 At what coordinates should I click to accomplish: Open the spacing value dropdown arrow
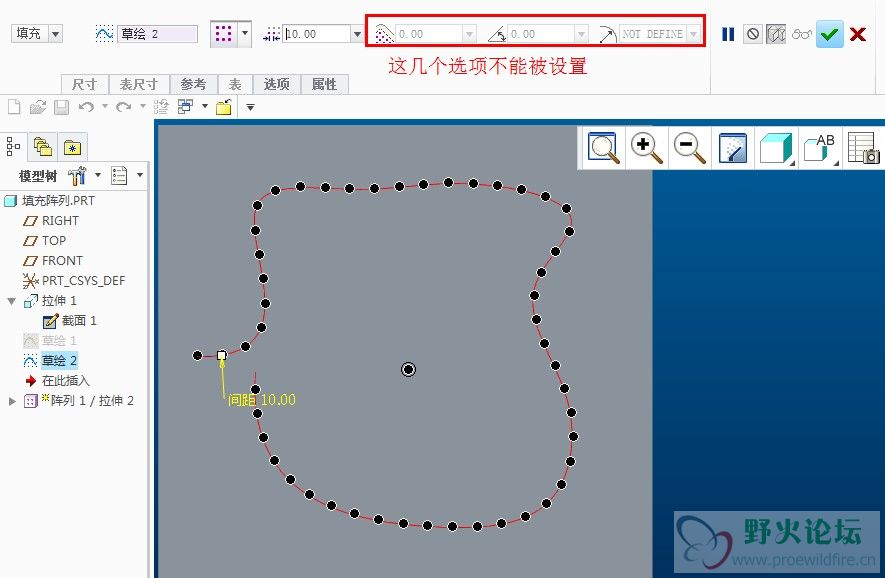tap(357, 34)
